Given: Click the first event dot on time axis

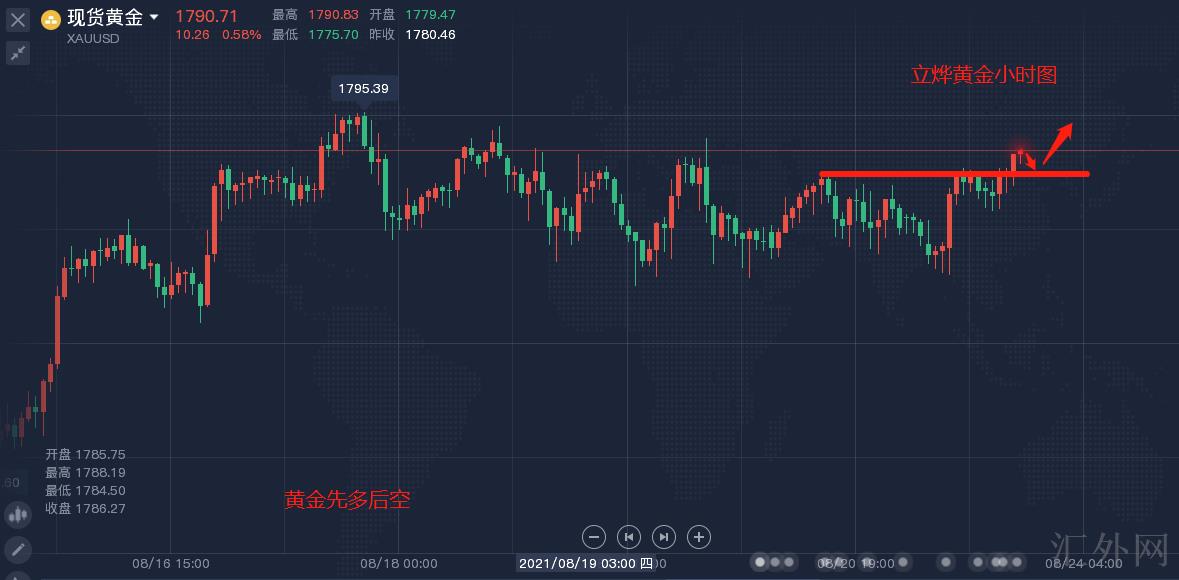Looking at the screenshot, I should [x=761, y=562].
